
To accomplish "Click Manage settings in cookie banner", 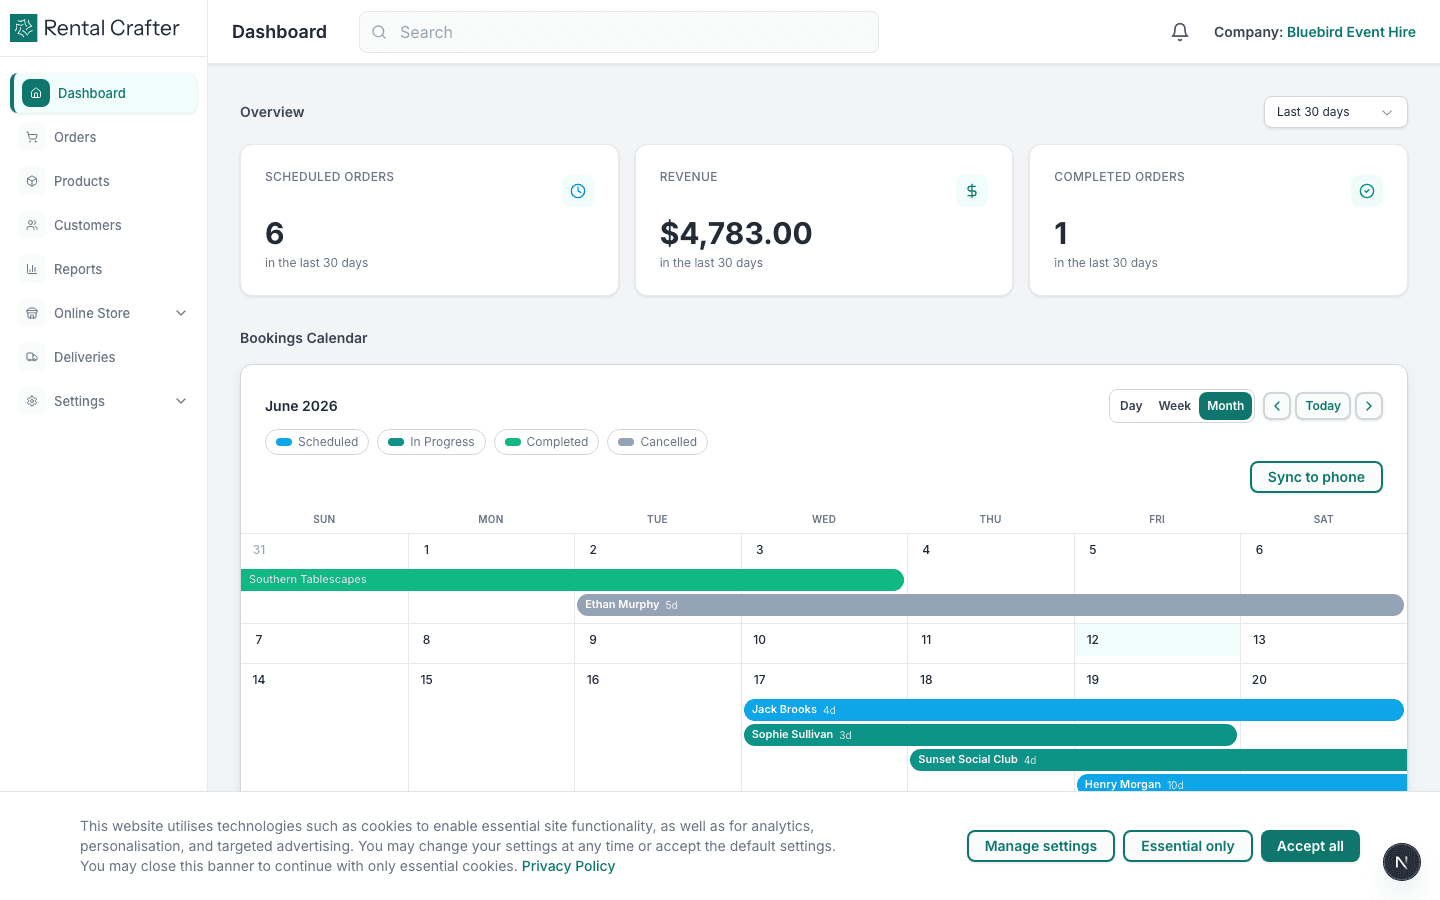I will pyautogui.click(x=1041, y=846).
